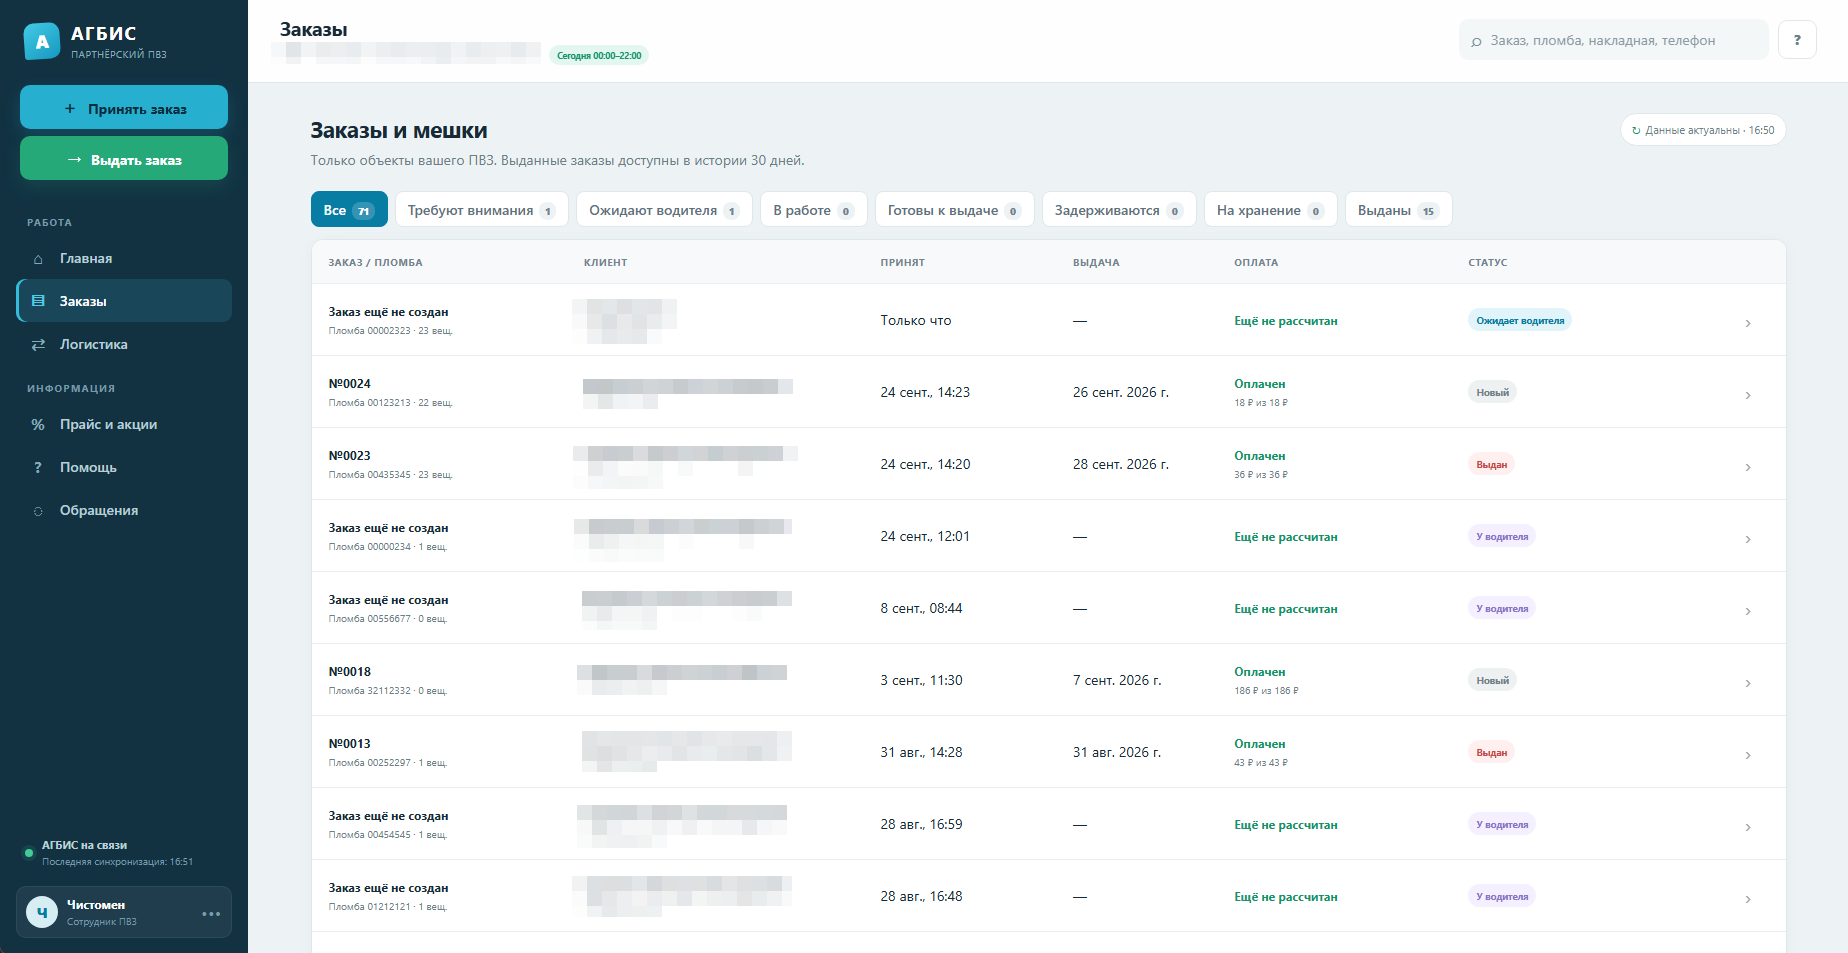
Task: Select the Готовы к выдаче tab
Action: point(954,210)
